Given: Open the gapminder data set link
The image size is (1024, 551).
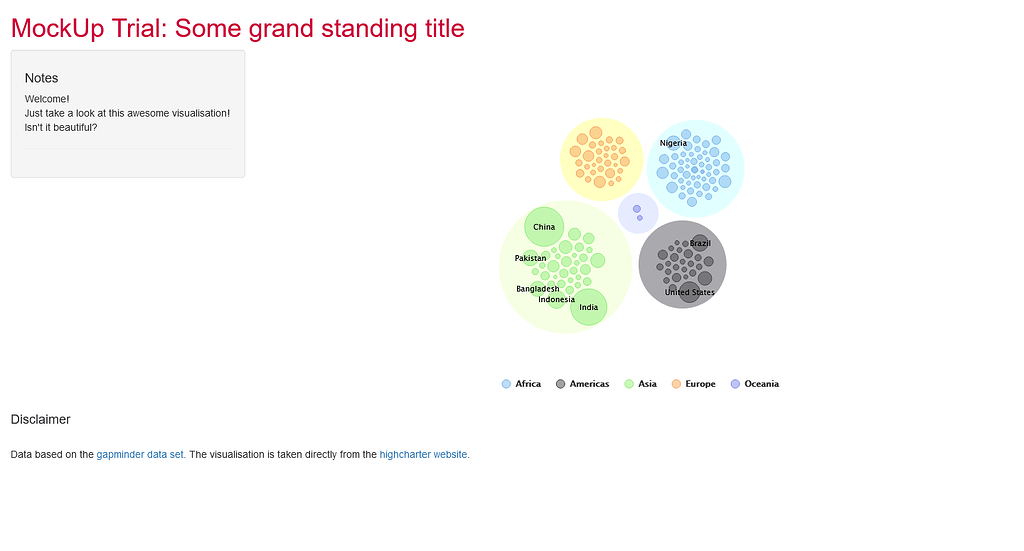Looking at the screenshot, I should pyautogui.click(x=140, y=454).
